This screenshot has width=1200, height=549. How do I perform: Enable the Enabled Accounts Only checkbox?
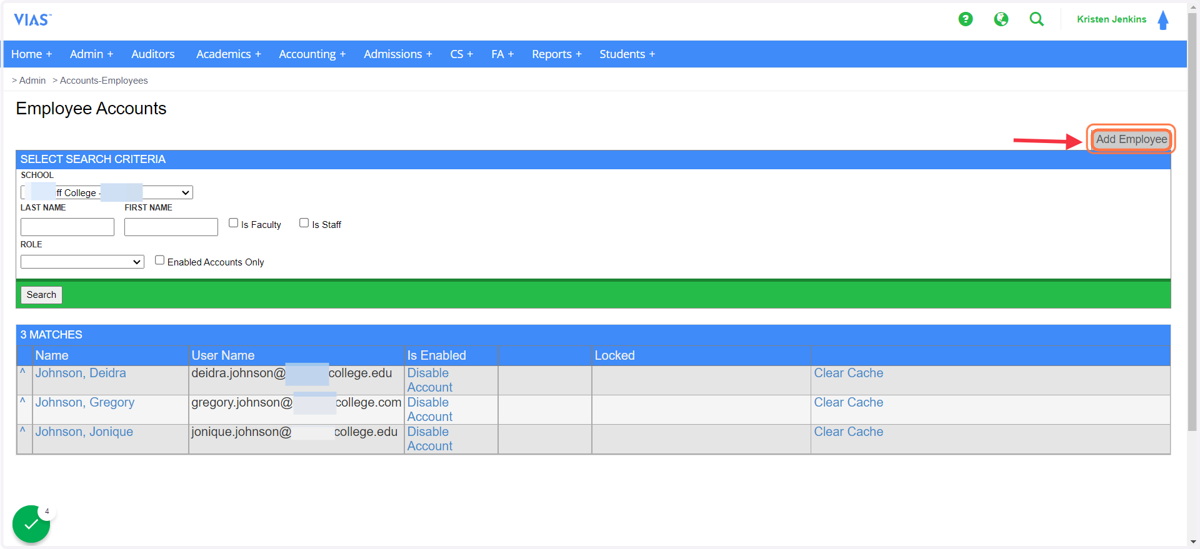pos(159,260)
